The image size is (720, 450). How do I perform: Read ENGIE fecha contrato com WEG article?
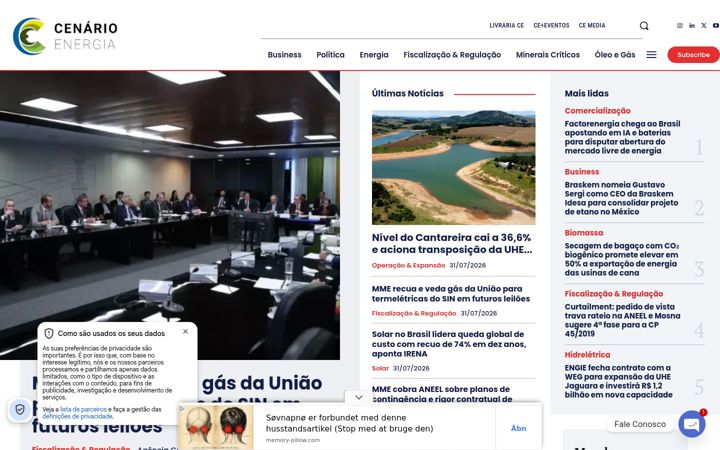(619, 381)
